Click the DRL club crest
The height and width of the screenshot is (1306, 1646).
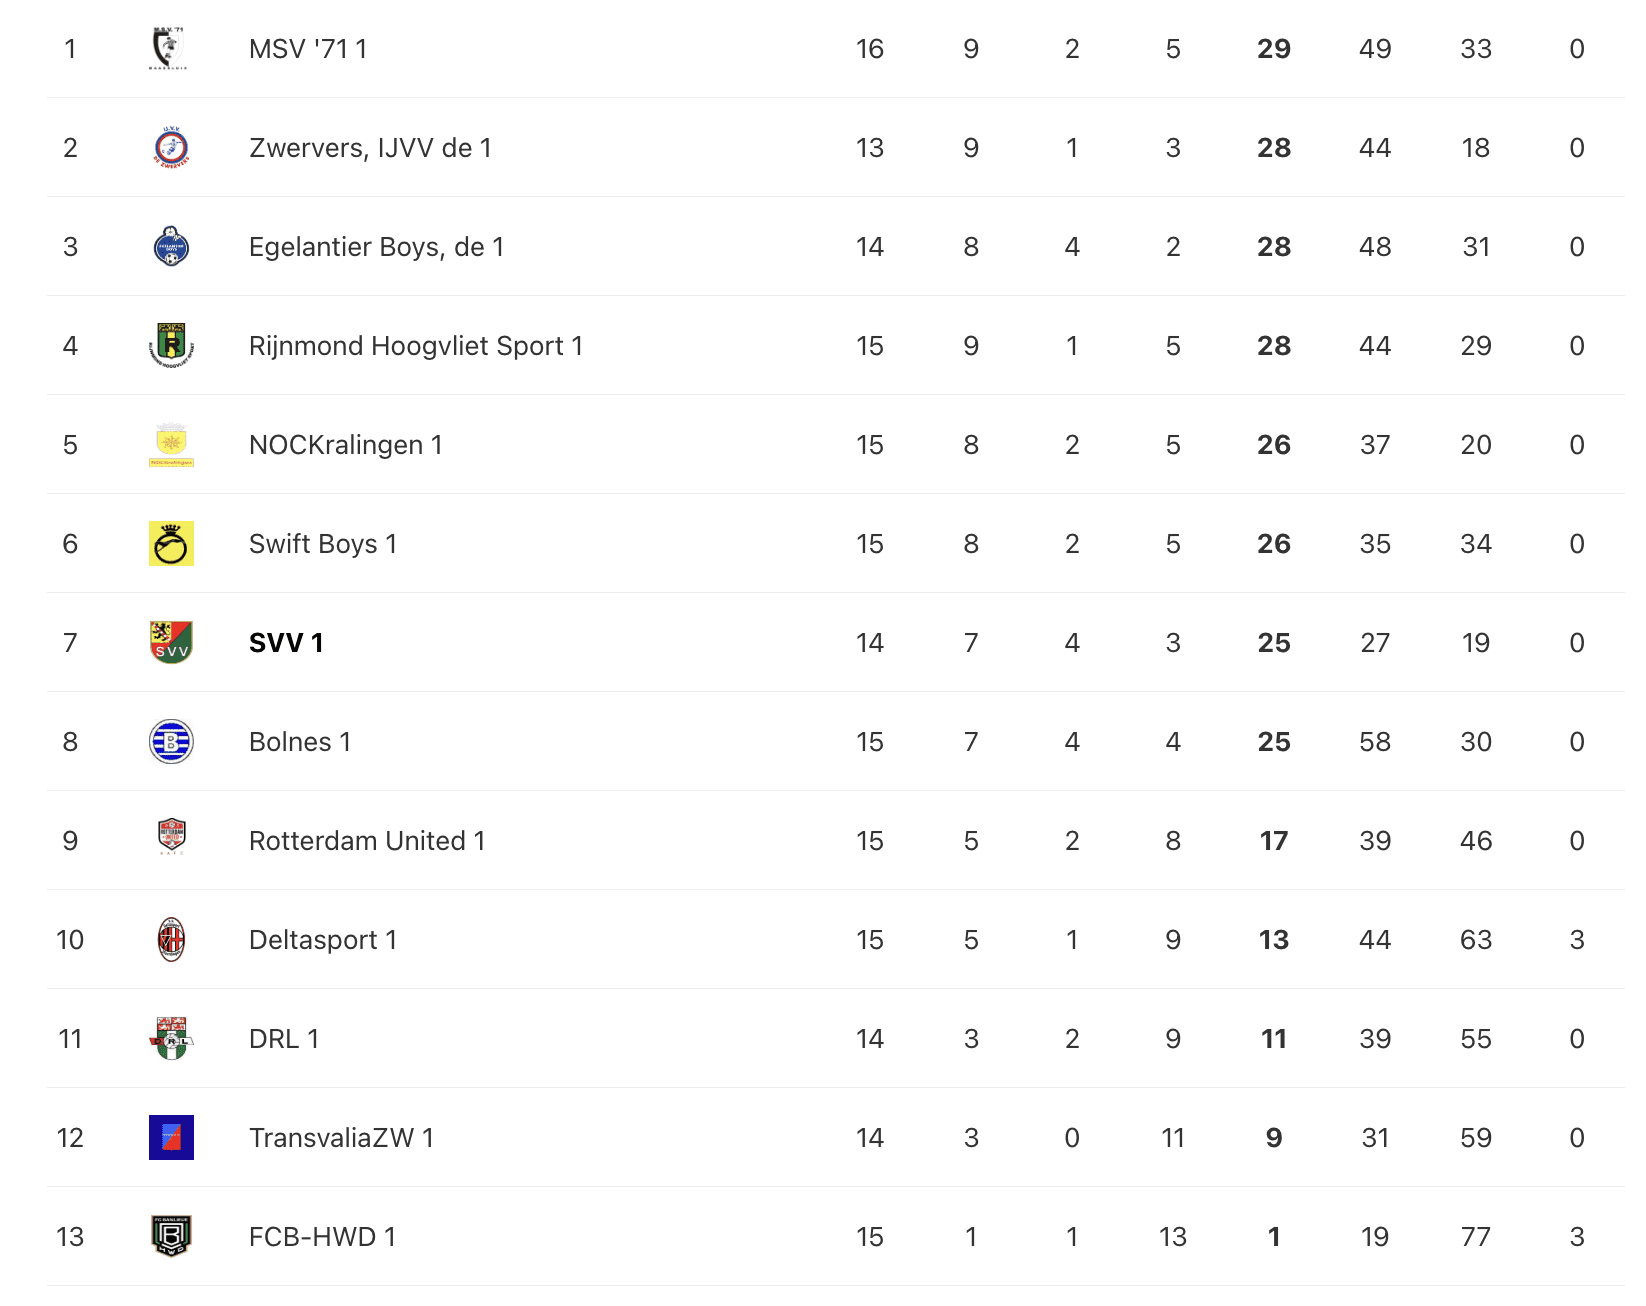171,1039
